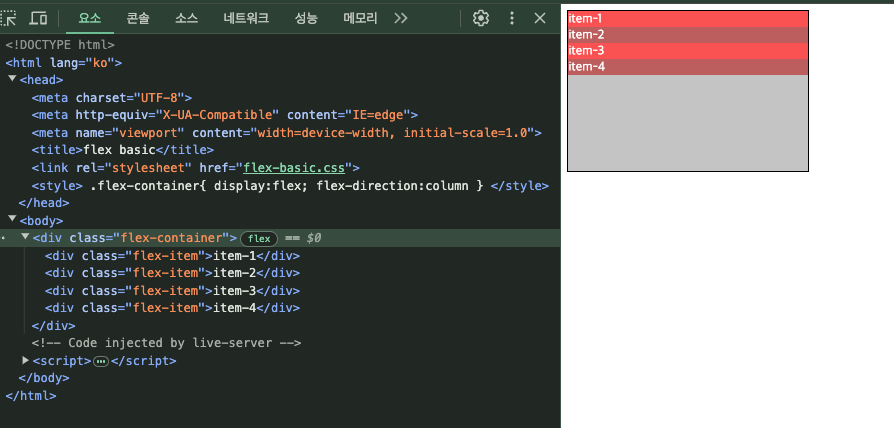Expand the script element triangle
Viewport: 894px width, 428px height.
25,360
